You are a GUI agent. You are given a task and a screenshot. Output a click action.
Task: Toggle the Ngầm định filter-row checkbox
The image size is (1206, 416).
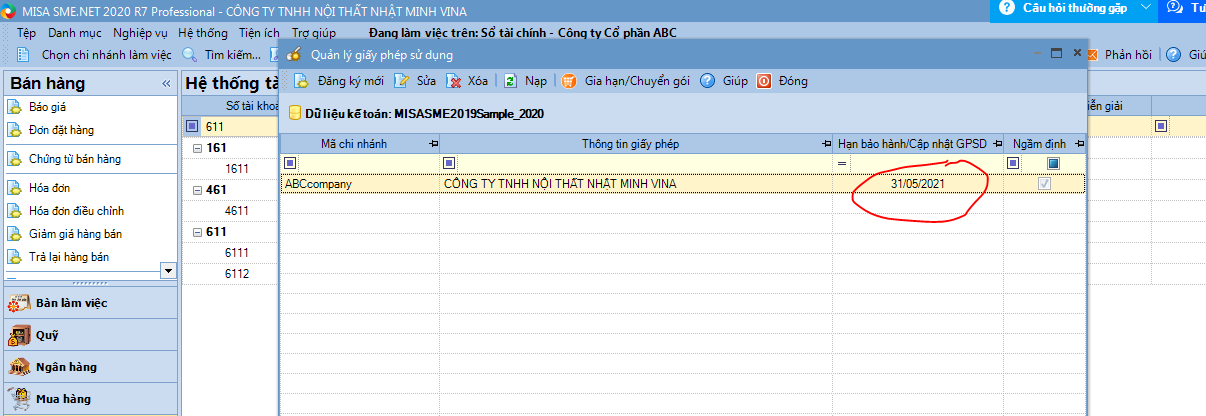coord(1053,163)
